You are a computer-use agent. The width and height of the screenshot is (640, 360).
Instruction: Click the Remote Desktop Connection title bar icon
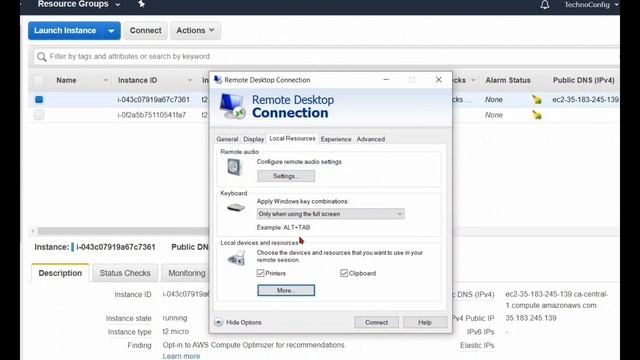tap(218, 80)
